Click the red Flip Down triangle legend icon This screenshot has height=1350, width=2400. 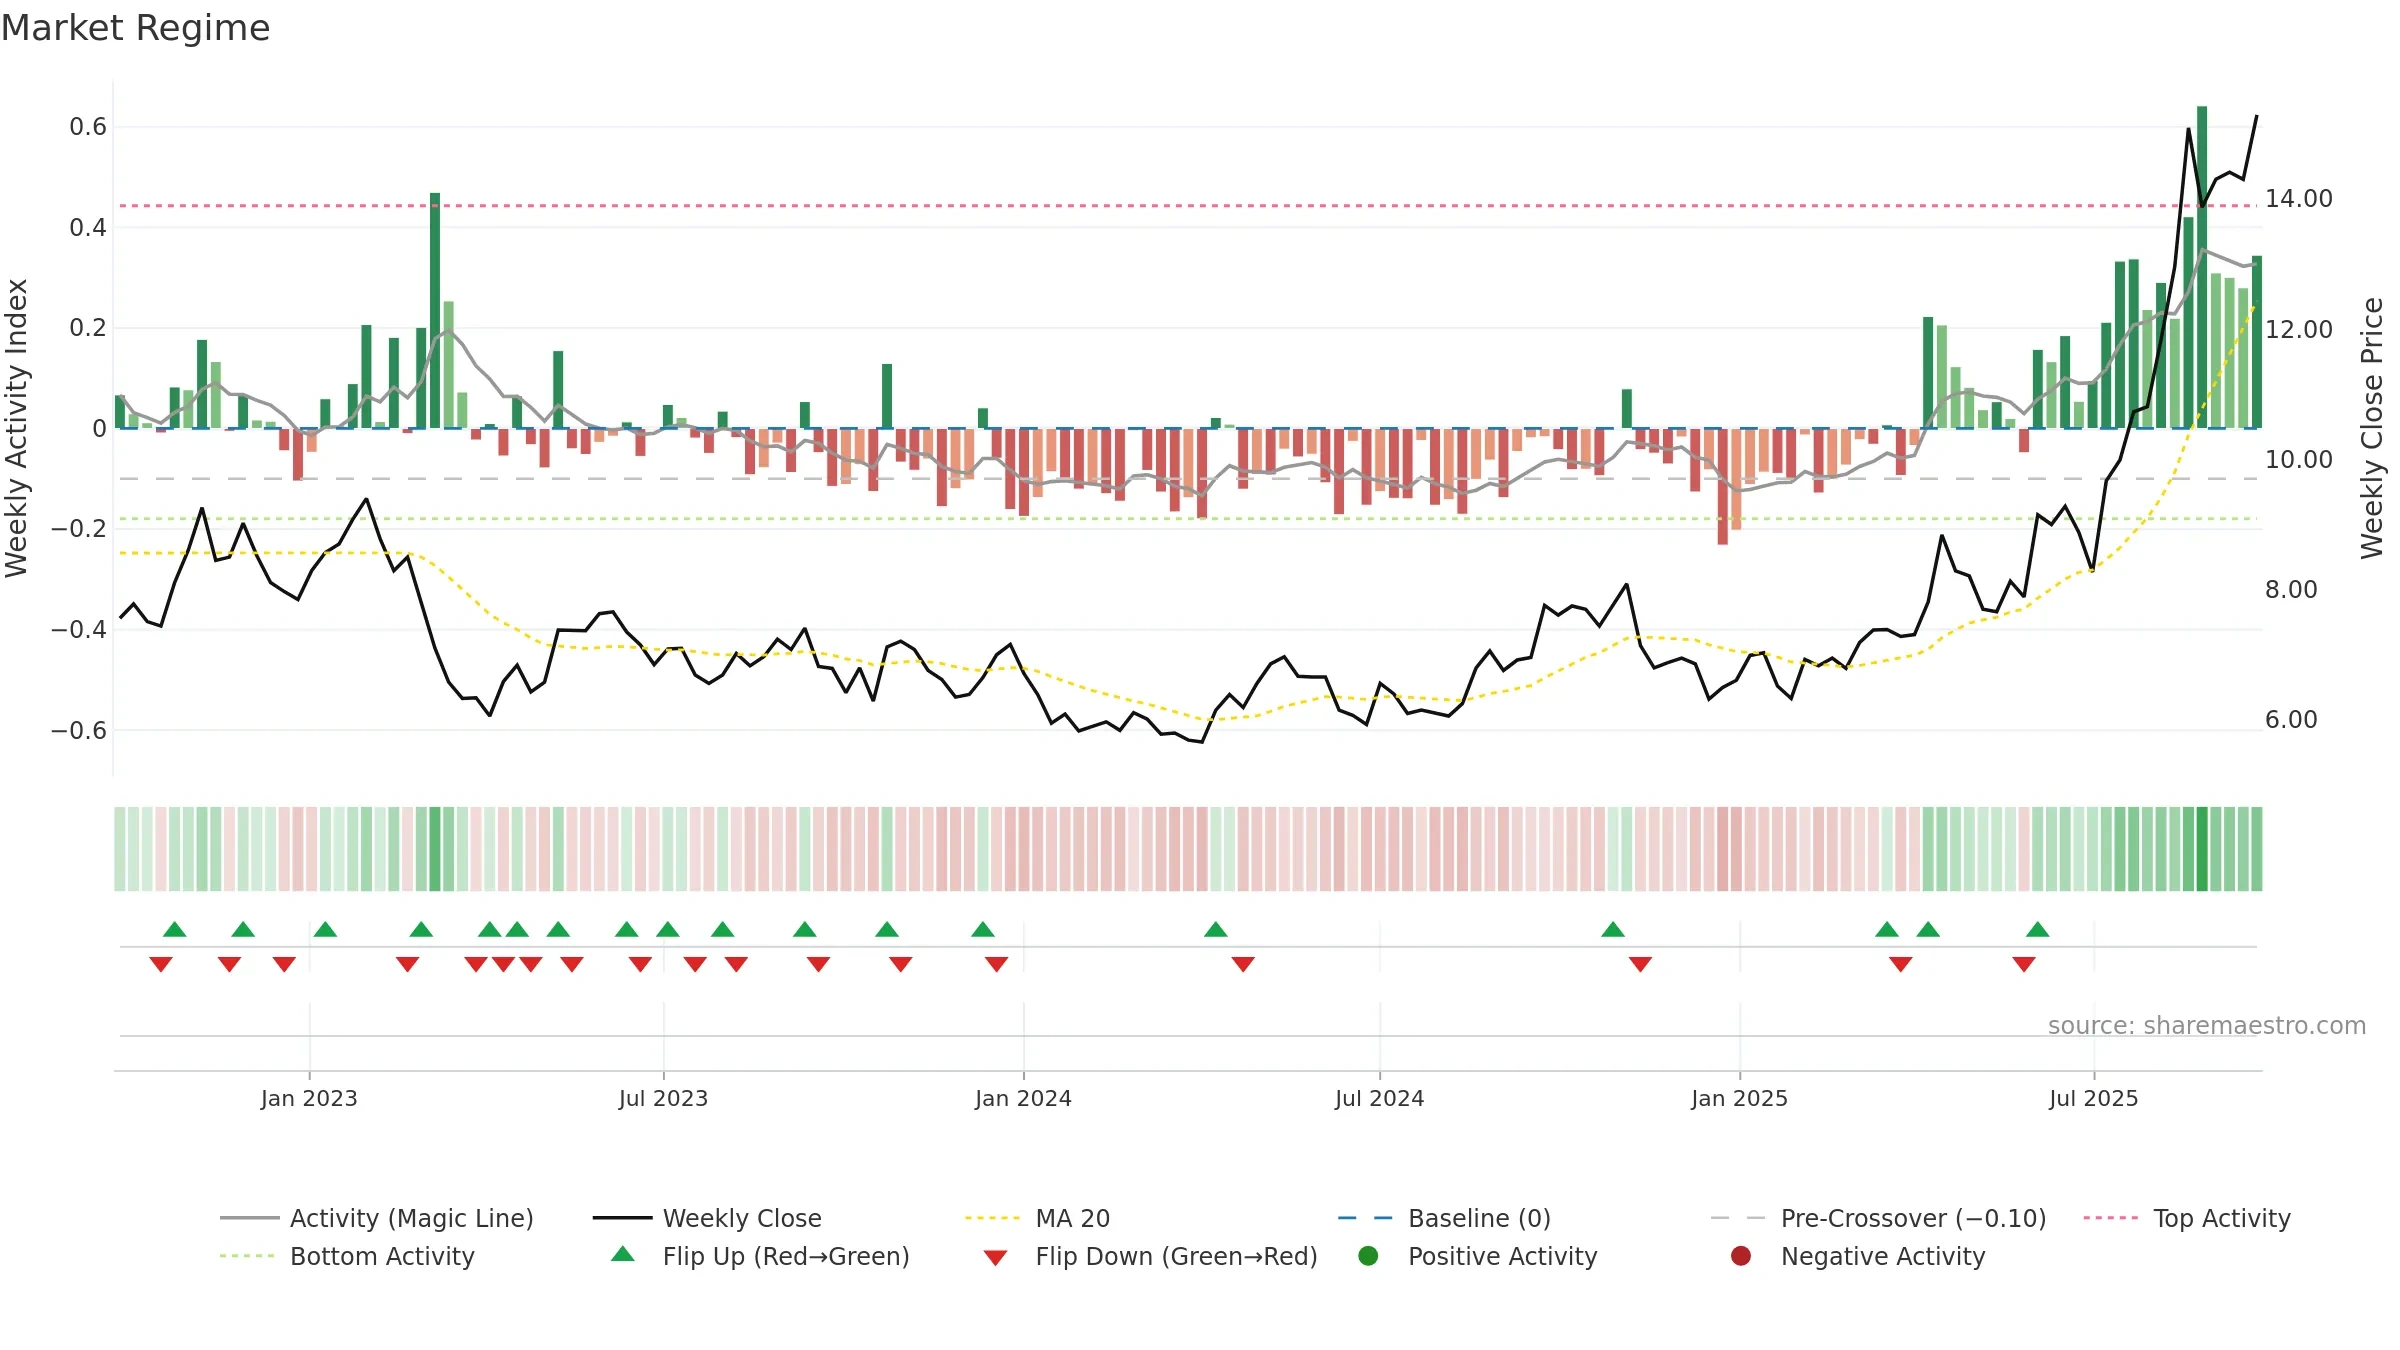995,1258
